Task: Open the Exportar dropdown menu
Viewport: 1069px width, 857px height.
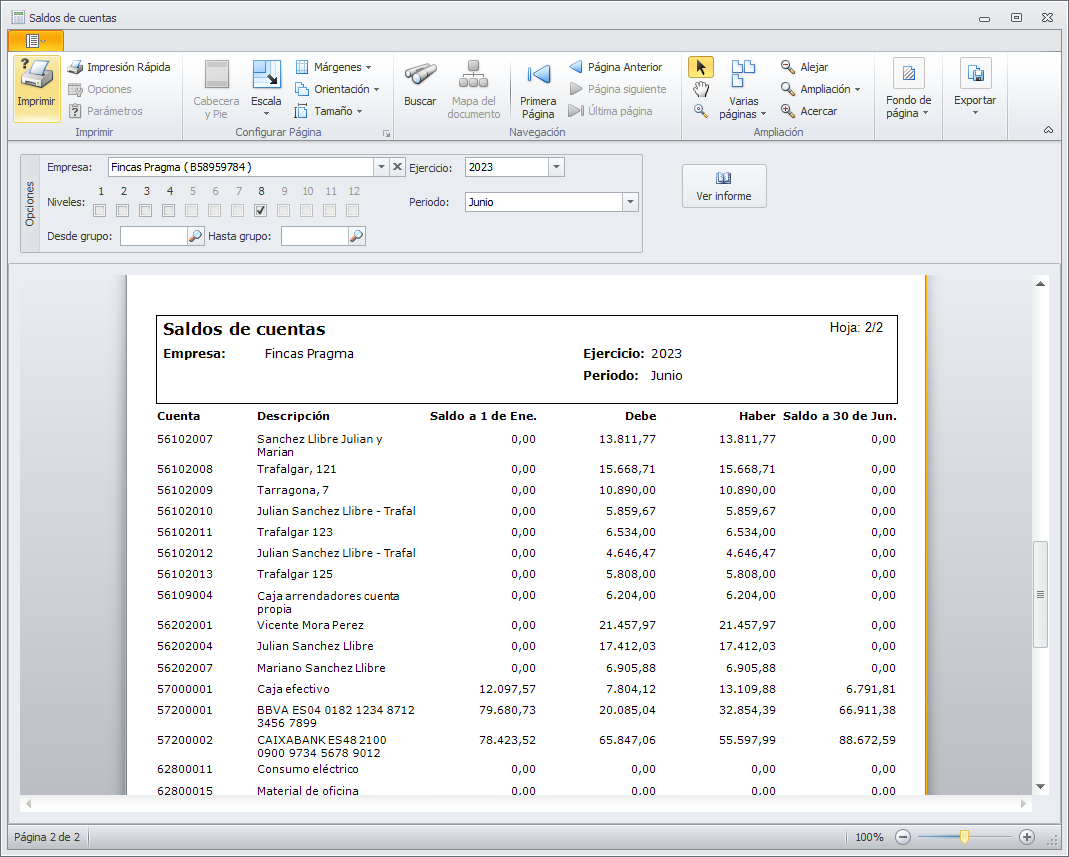Action: (x=975, y=100)
